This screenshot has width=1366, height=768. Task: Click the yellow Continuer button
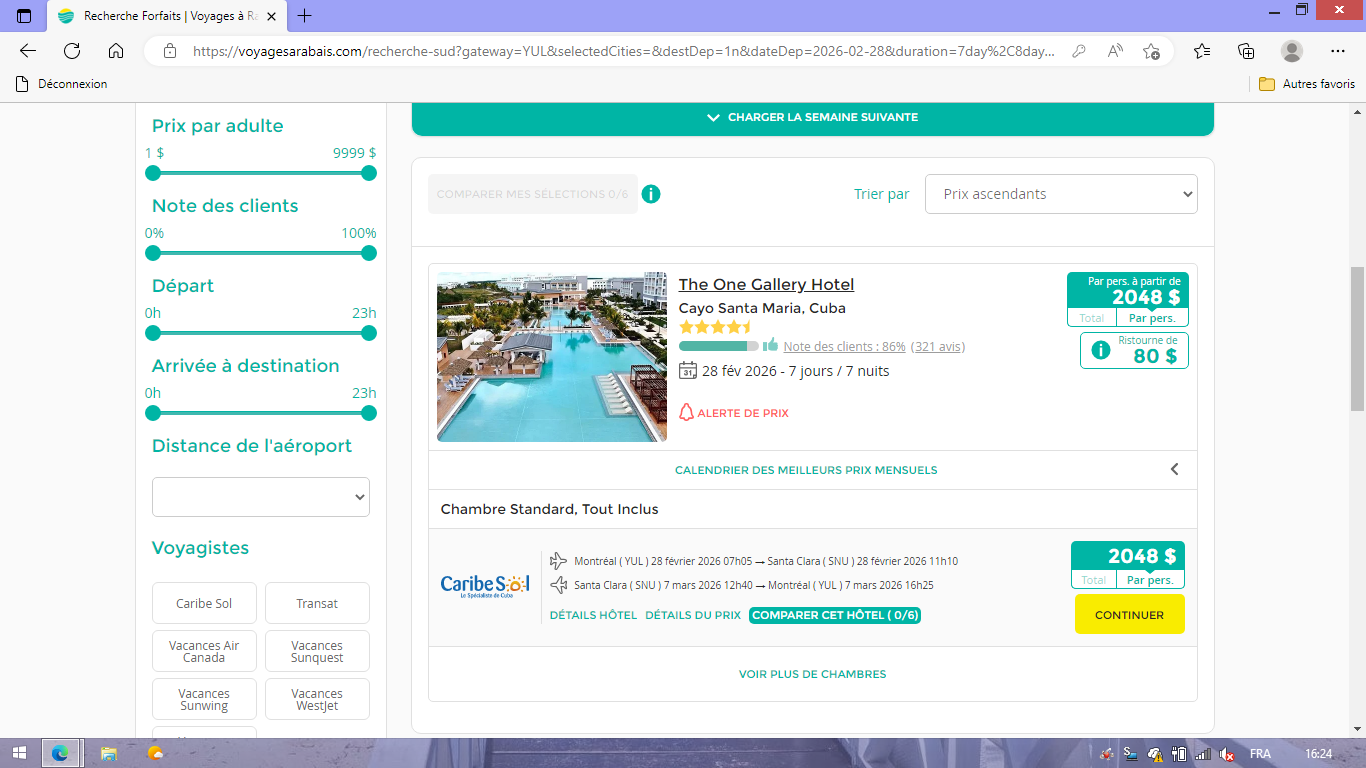[x=1129, y=615]
